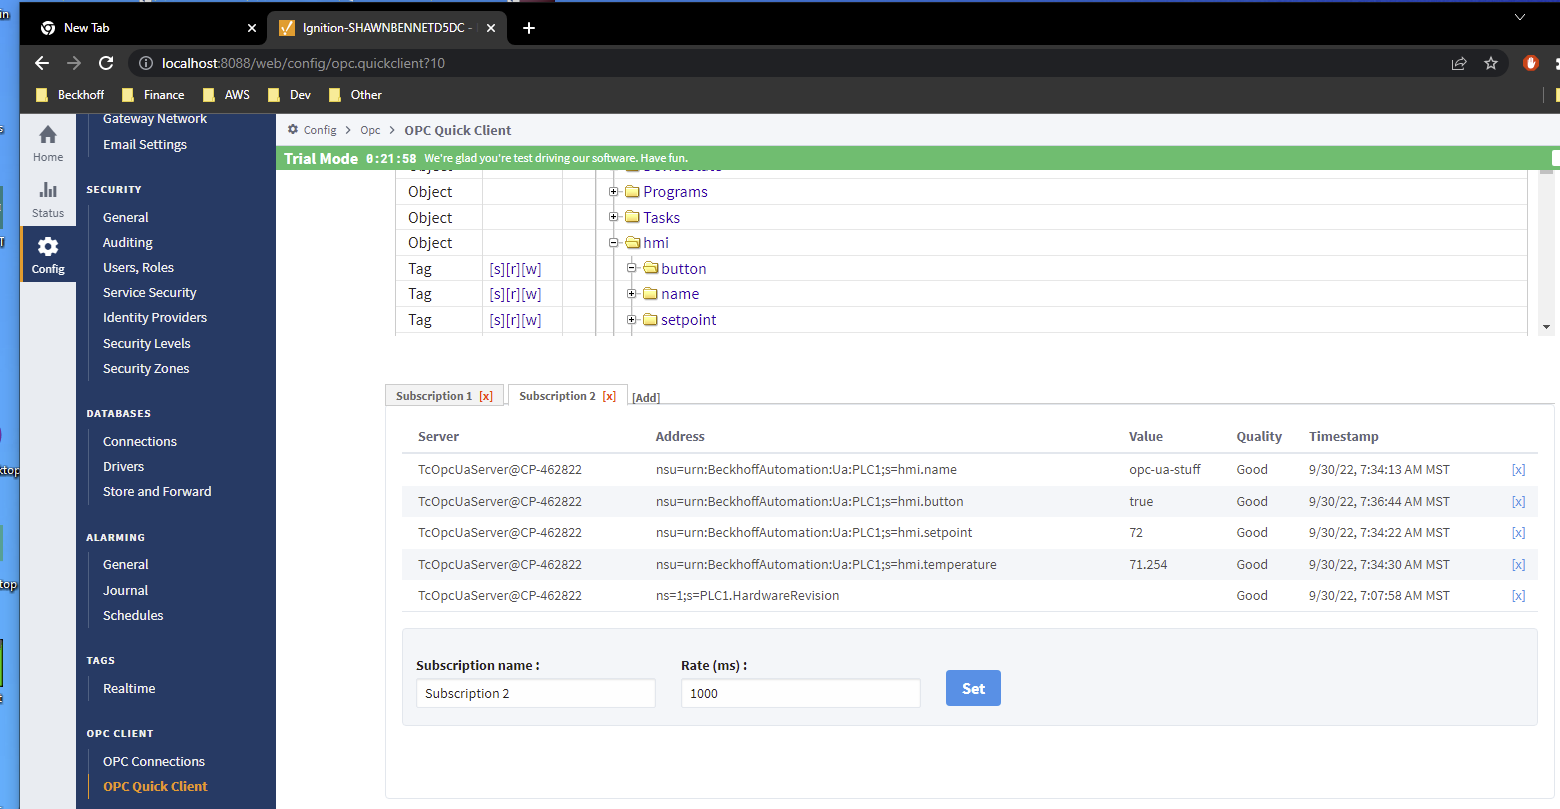Click the browser address bar URL
This screenshot has width=1560, height=809.
pos(303,63)
